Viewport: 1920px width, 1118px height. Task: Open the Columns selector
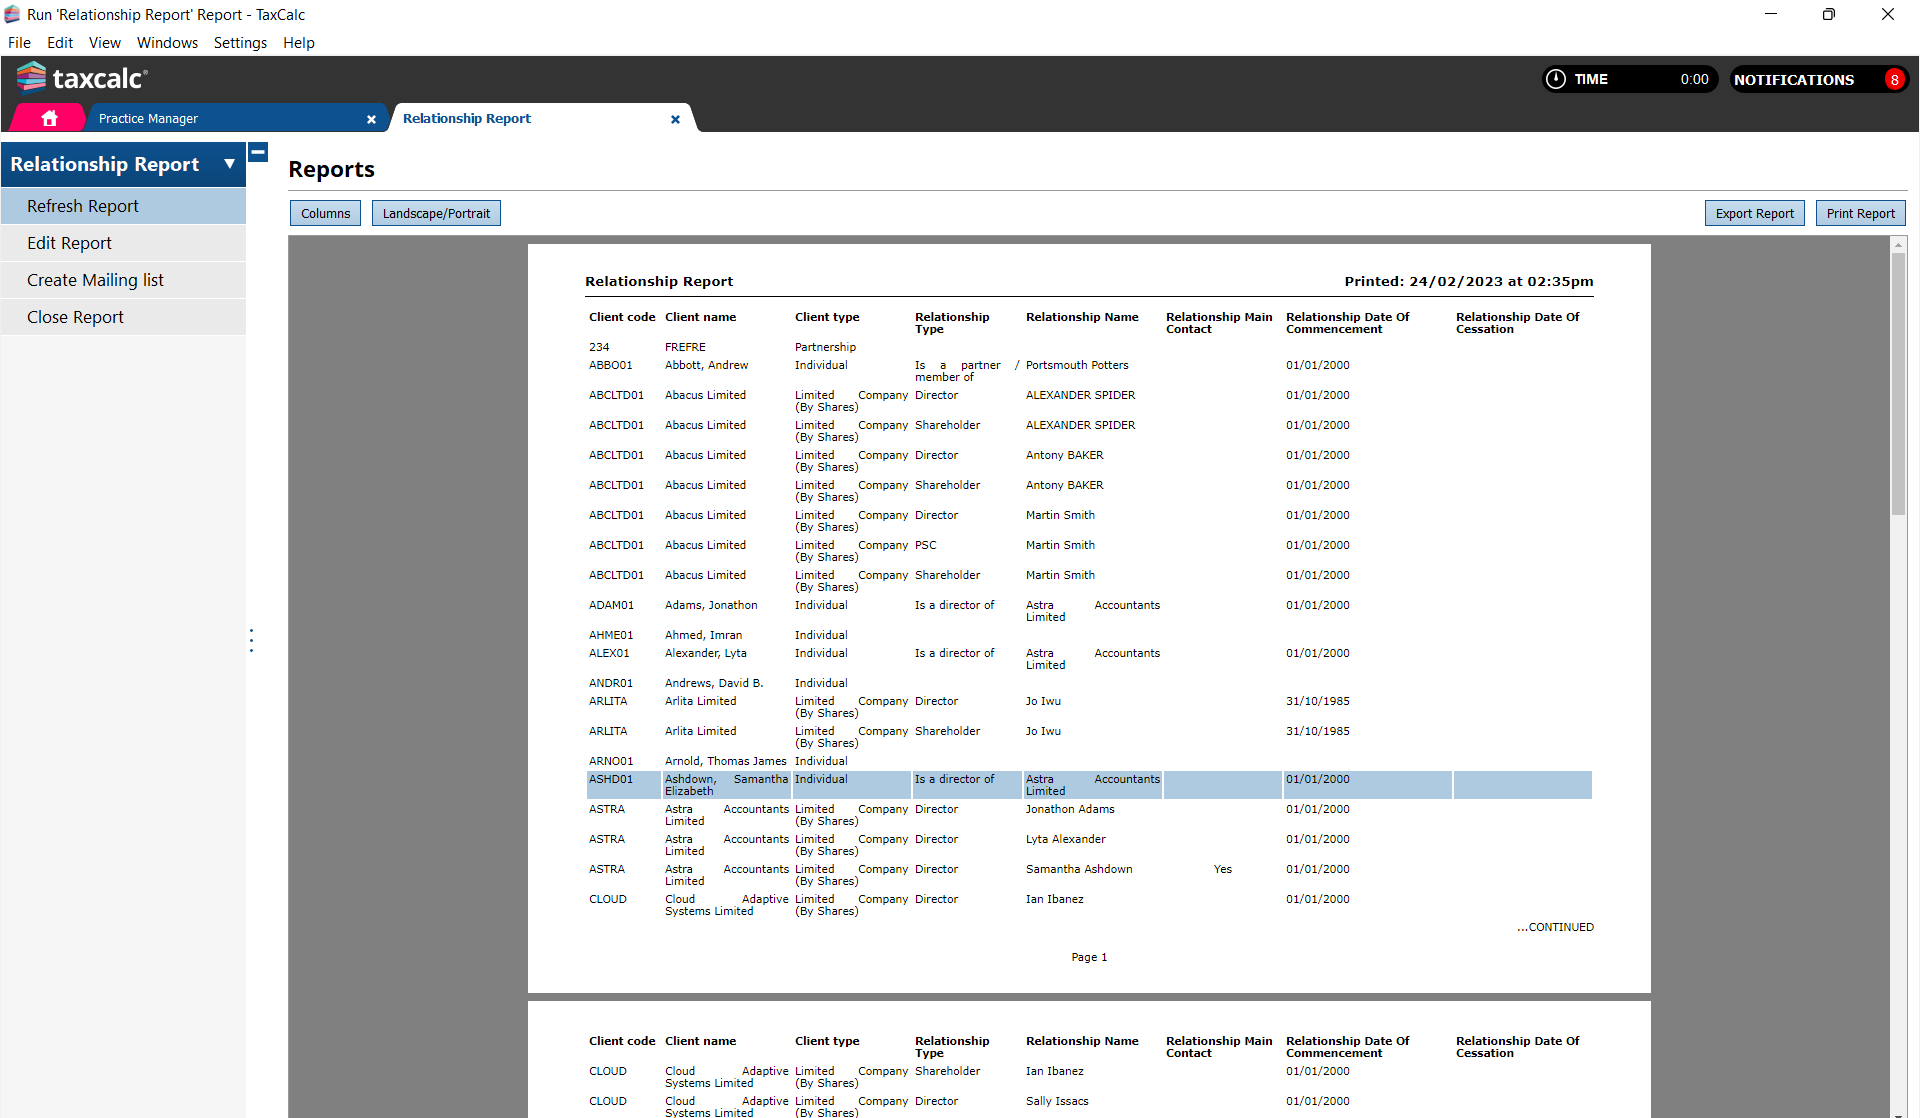(325, 213)
